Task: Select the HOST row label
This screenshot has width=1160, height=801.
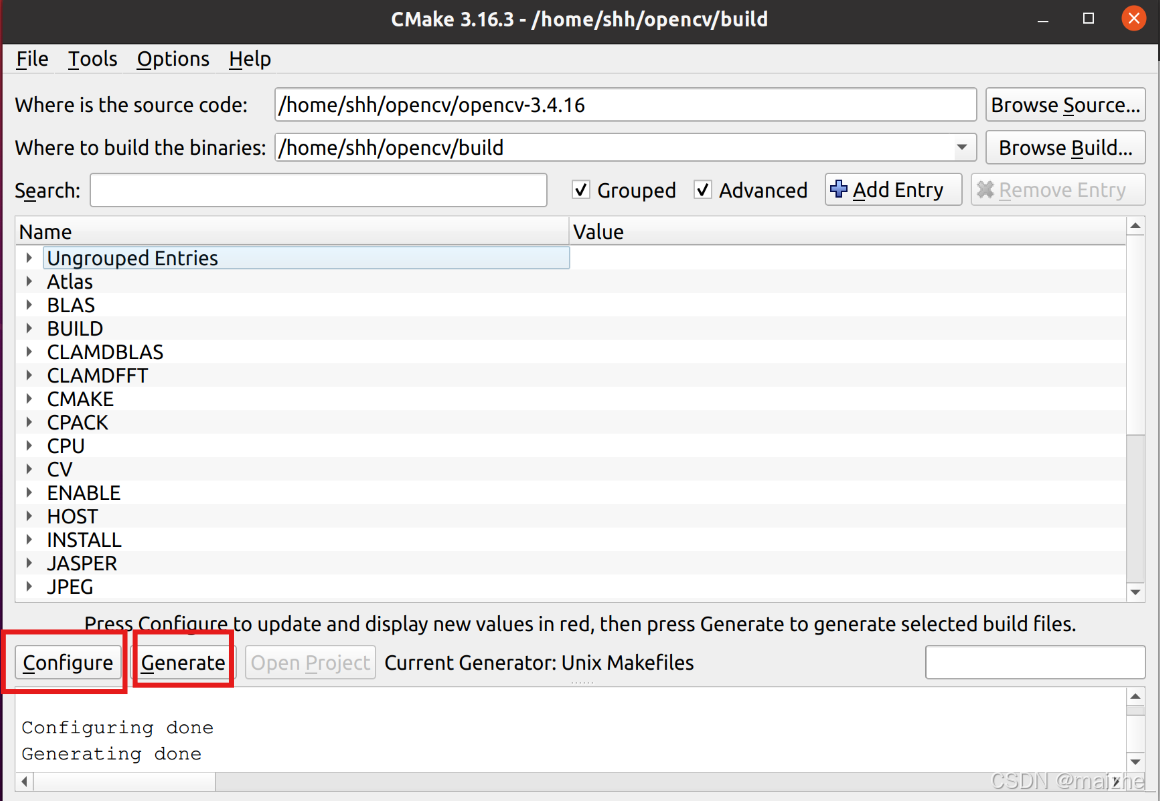Action: (x=72, y=516)
